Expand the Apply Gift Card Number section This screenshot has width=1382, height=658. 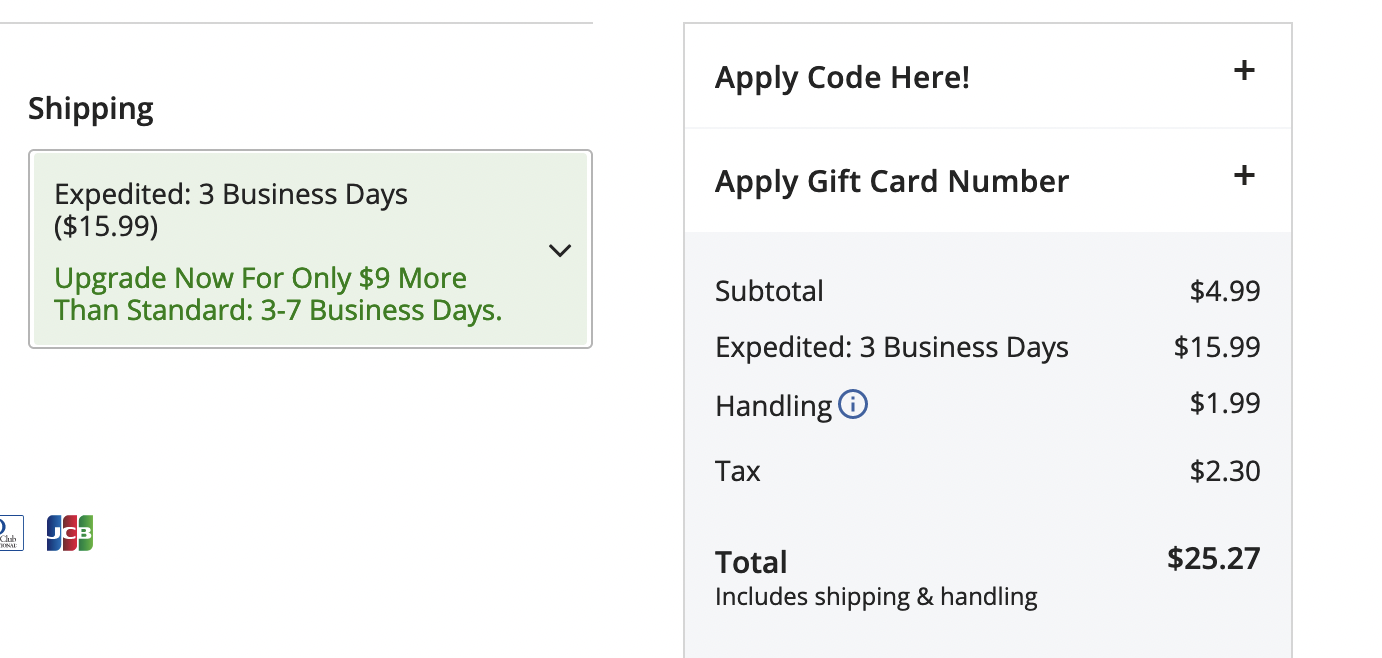pos(891,181)
